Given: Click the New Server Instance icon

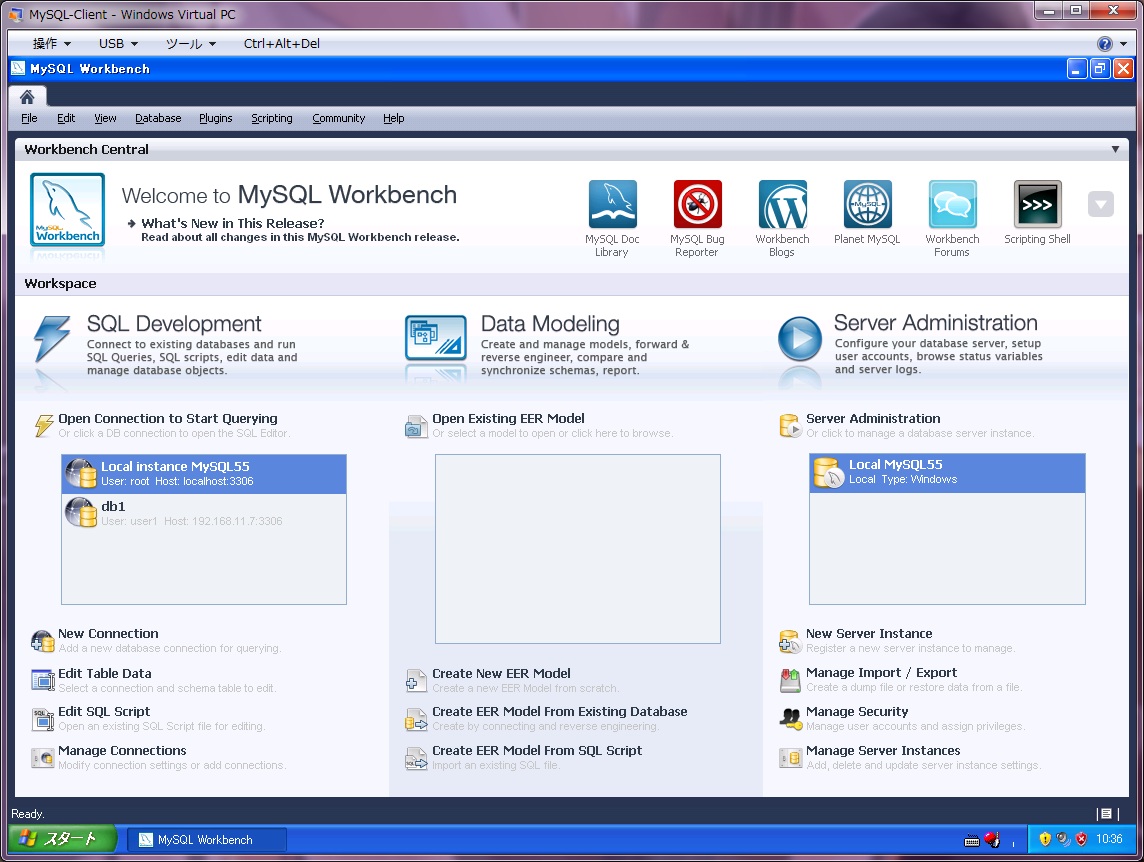Looking at the screenshot, I should 790,641.
